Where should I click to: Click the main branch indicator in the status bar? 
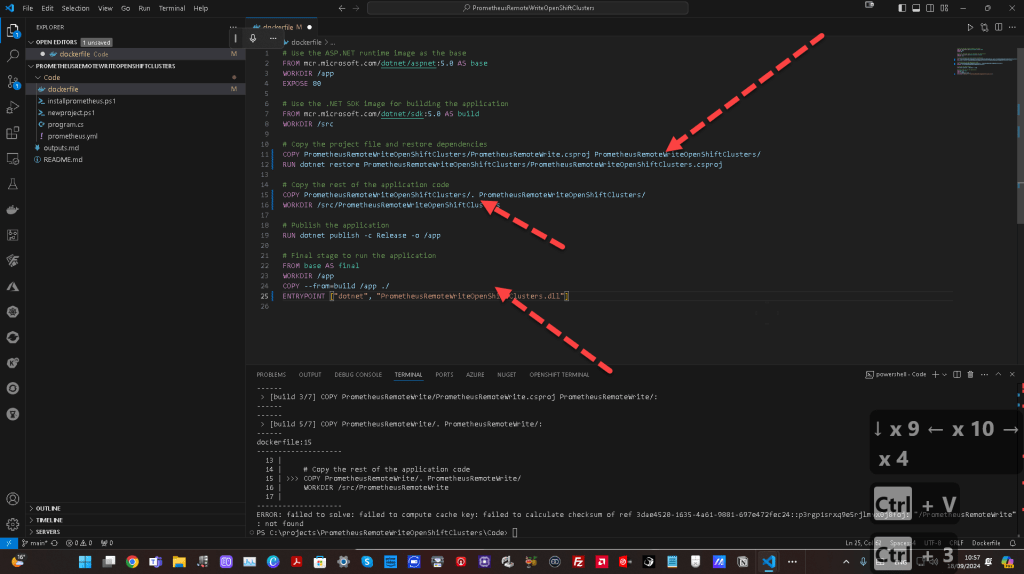pos(35,543)
